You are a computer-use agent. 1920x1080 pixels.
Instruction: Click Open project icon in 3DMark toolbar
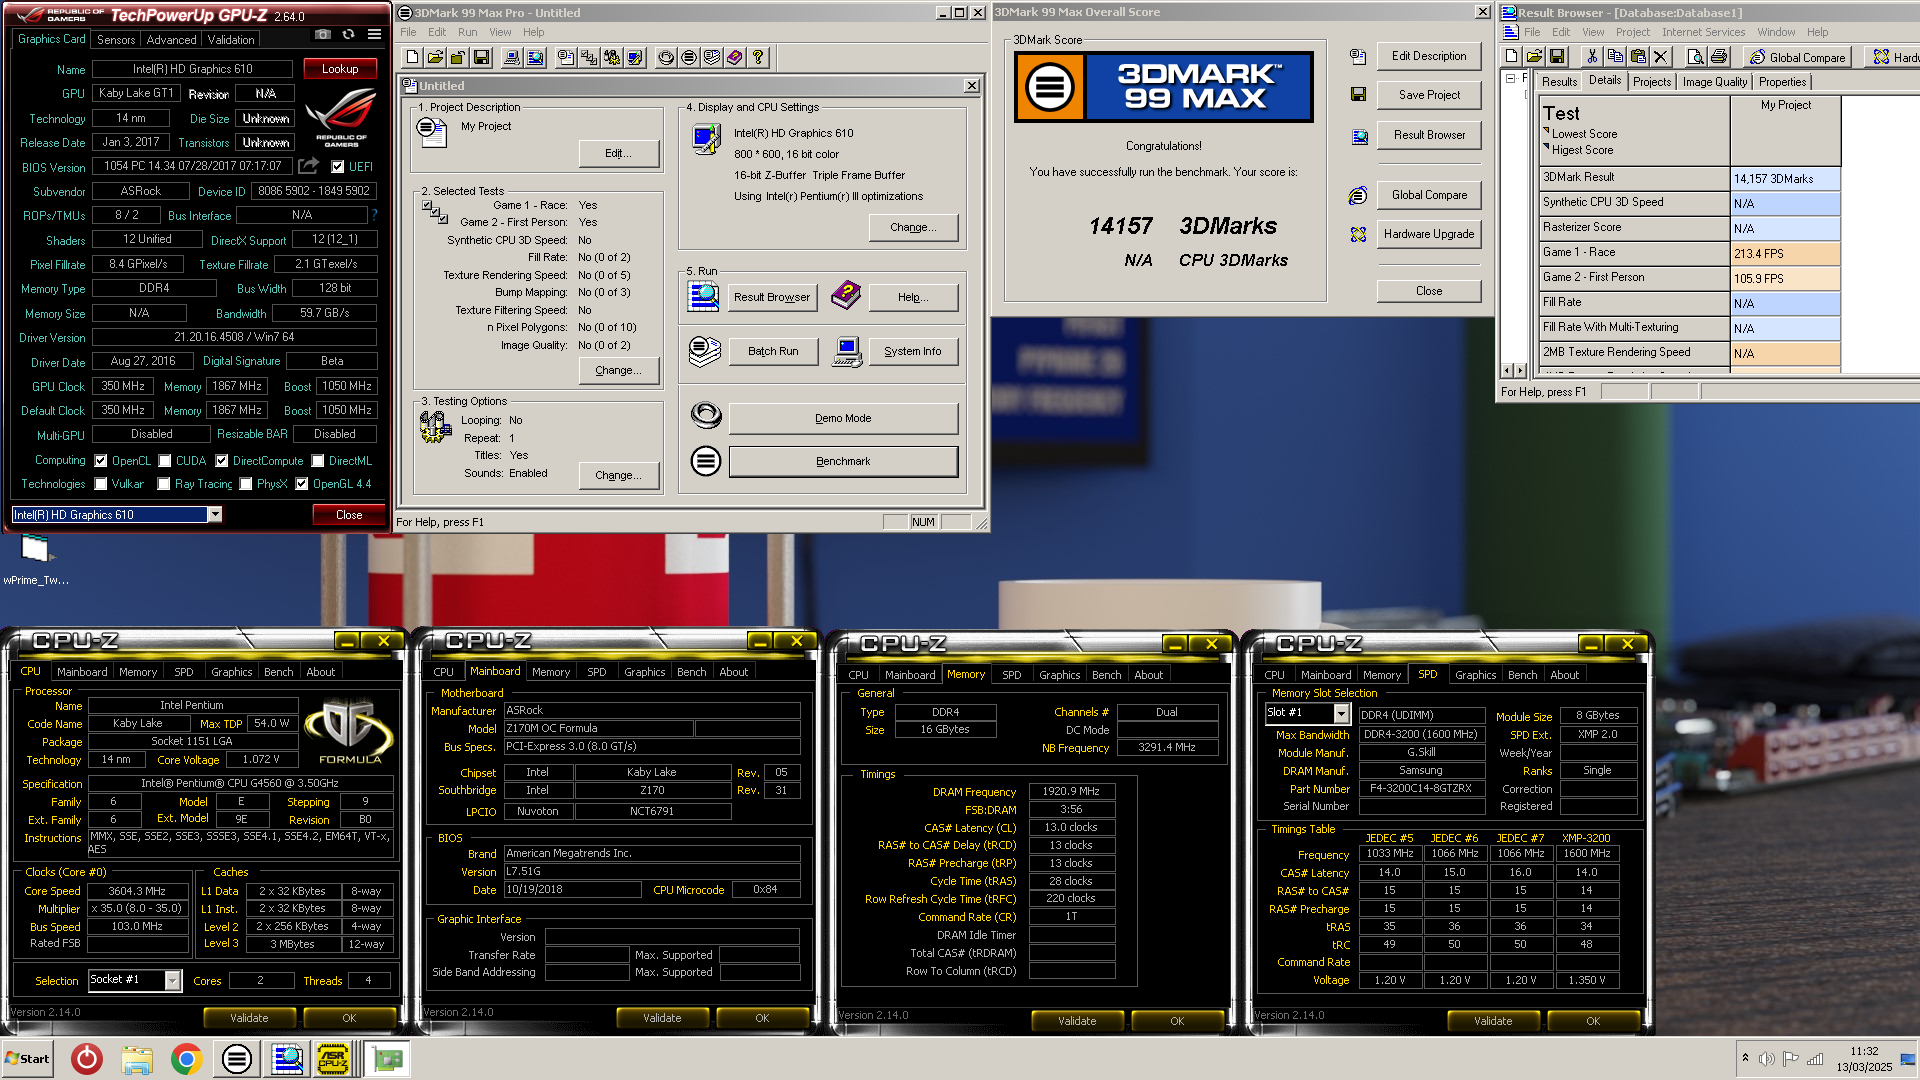(x=435, y=57)
